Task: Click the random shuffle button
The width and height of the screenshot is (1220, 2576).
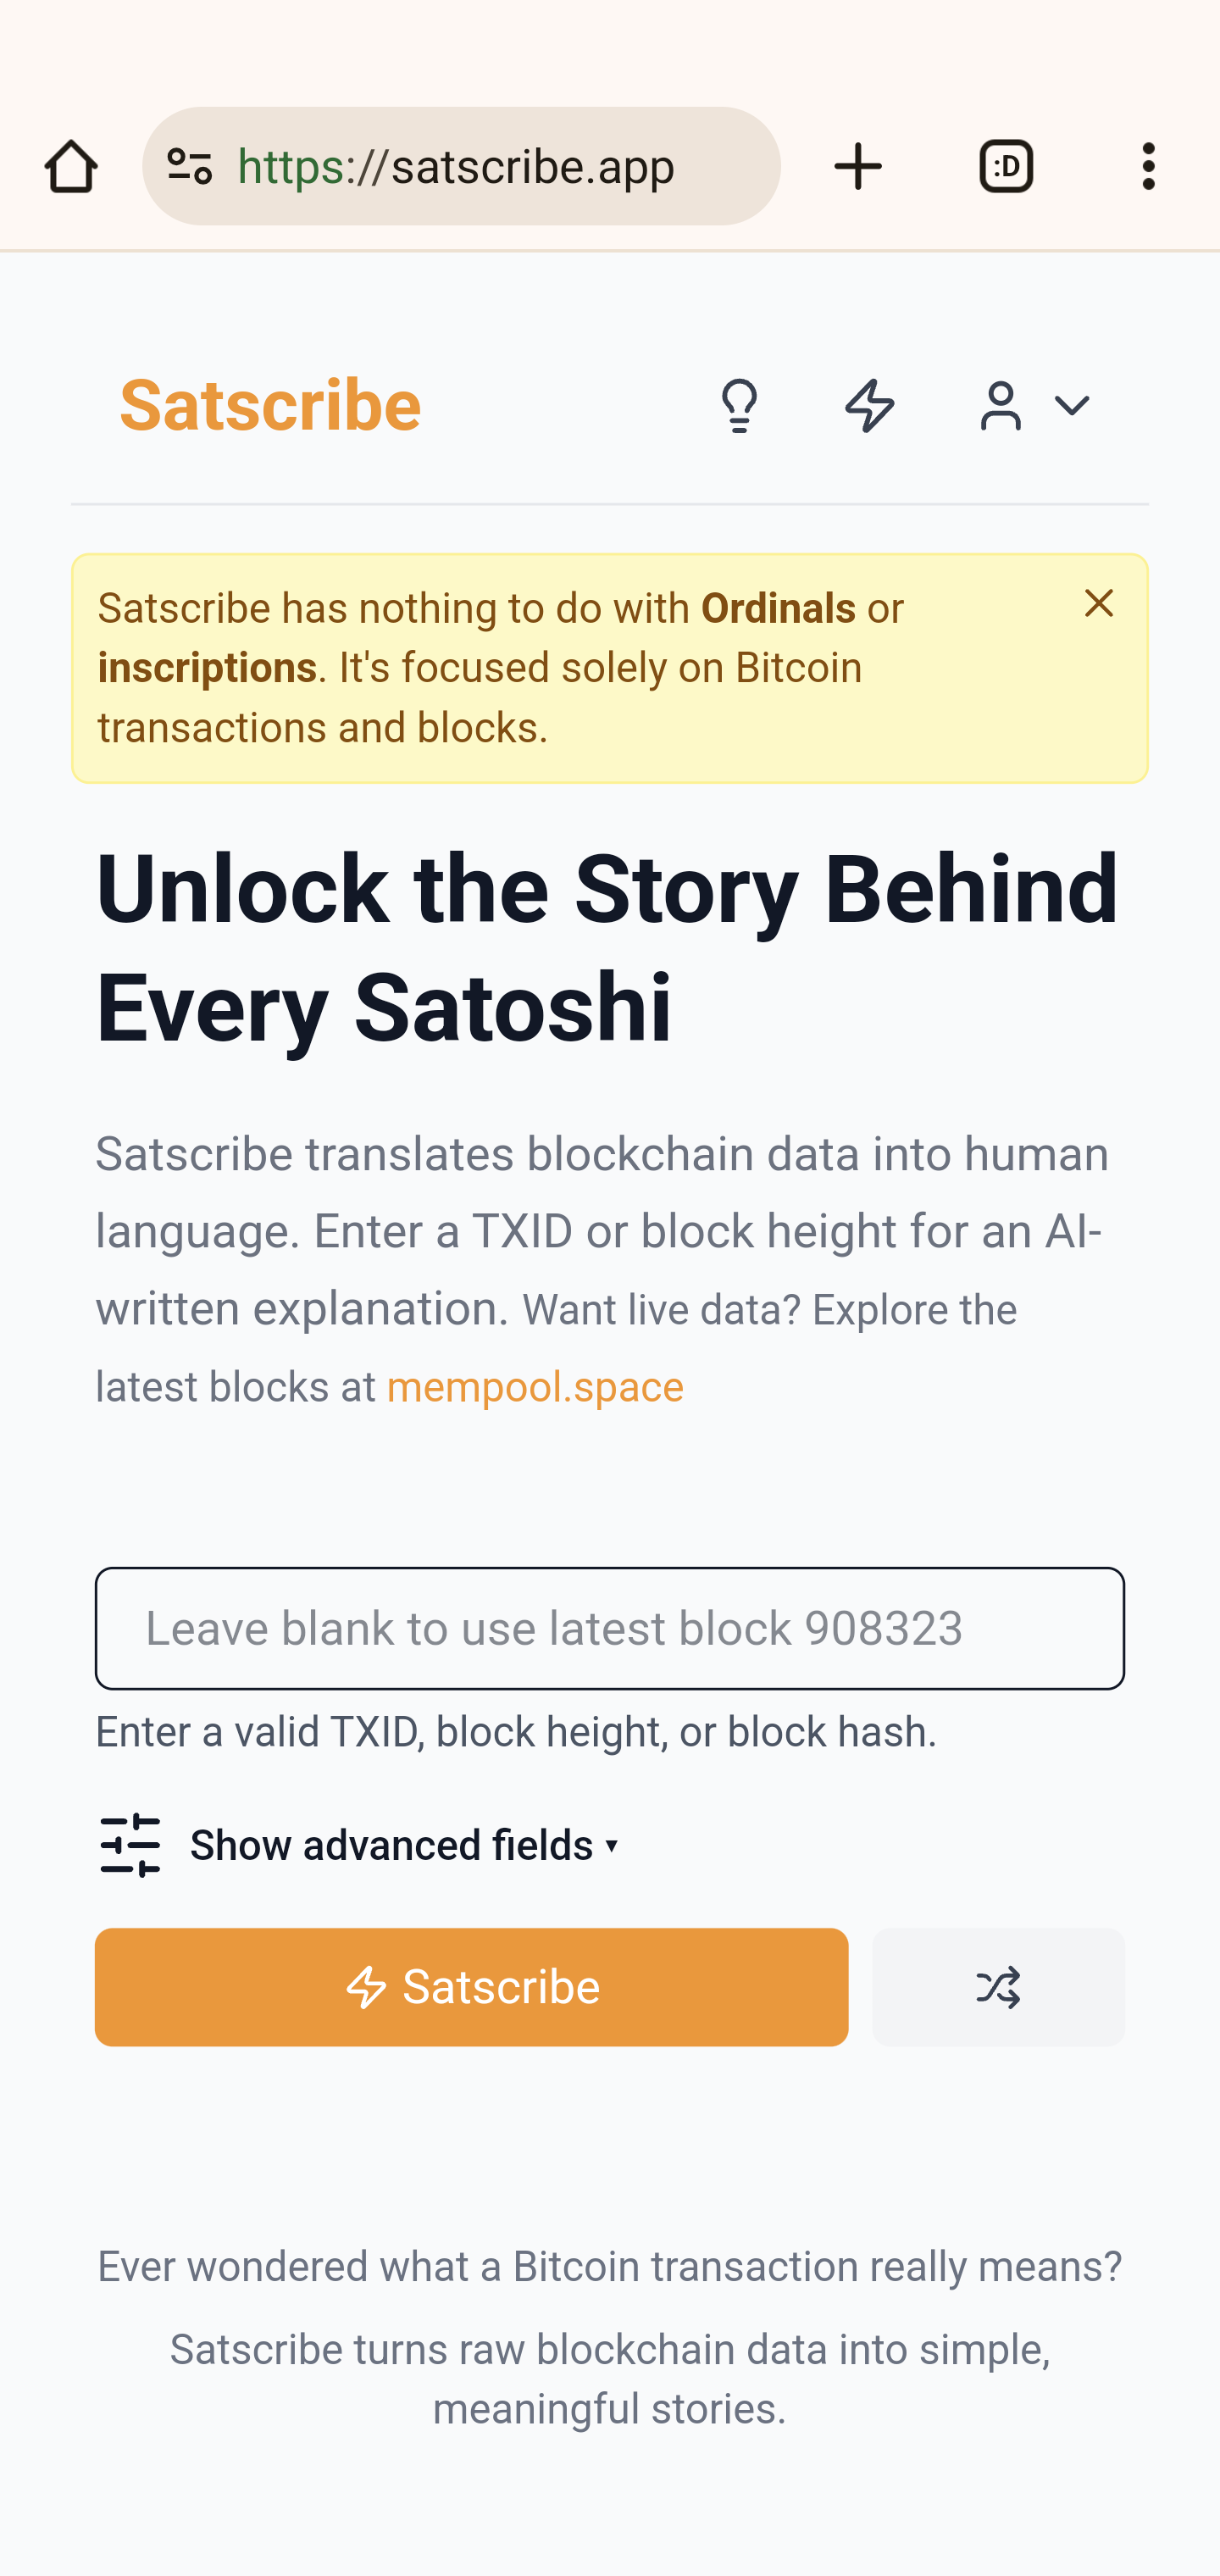Action: (x=998, y=1987)
